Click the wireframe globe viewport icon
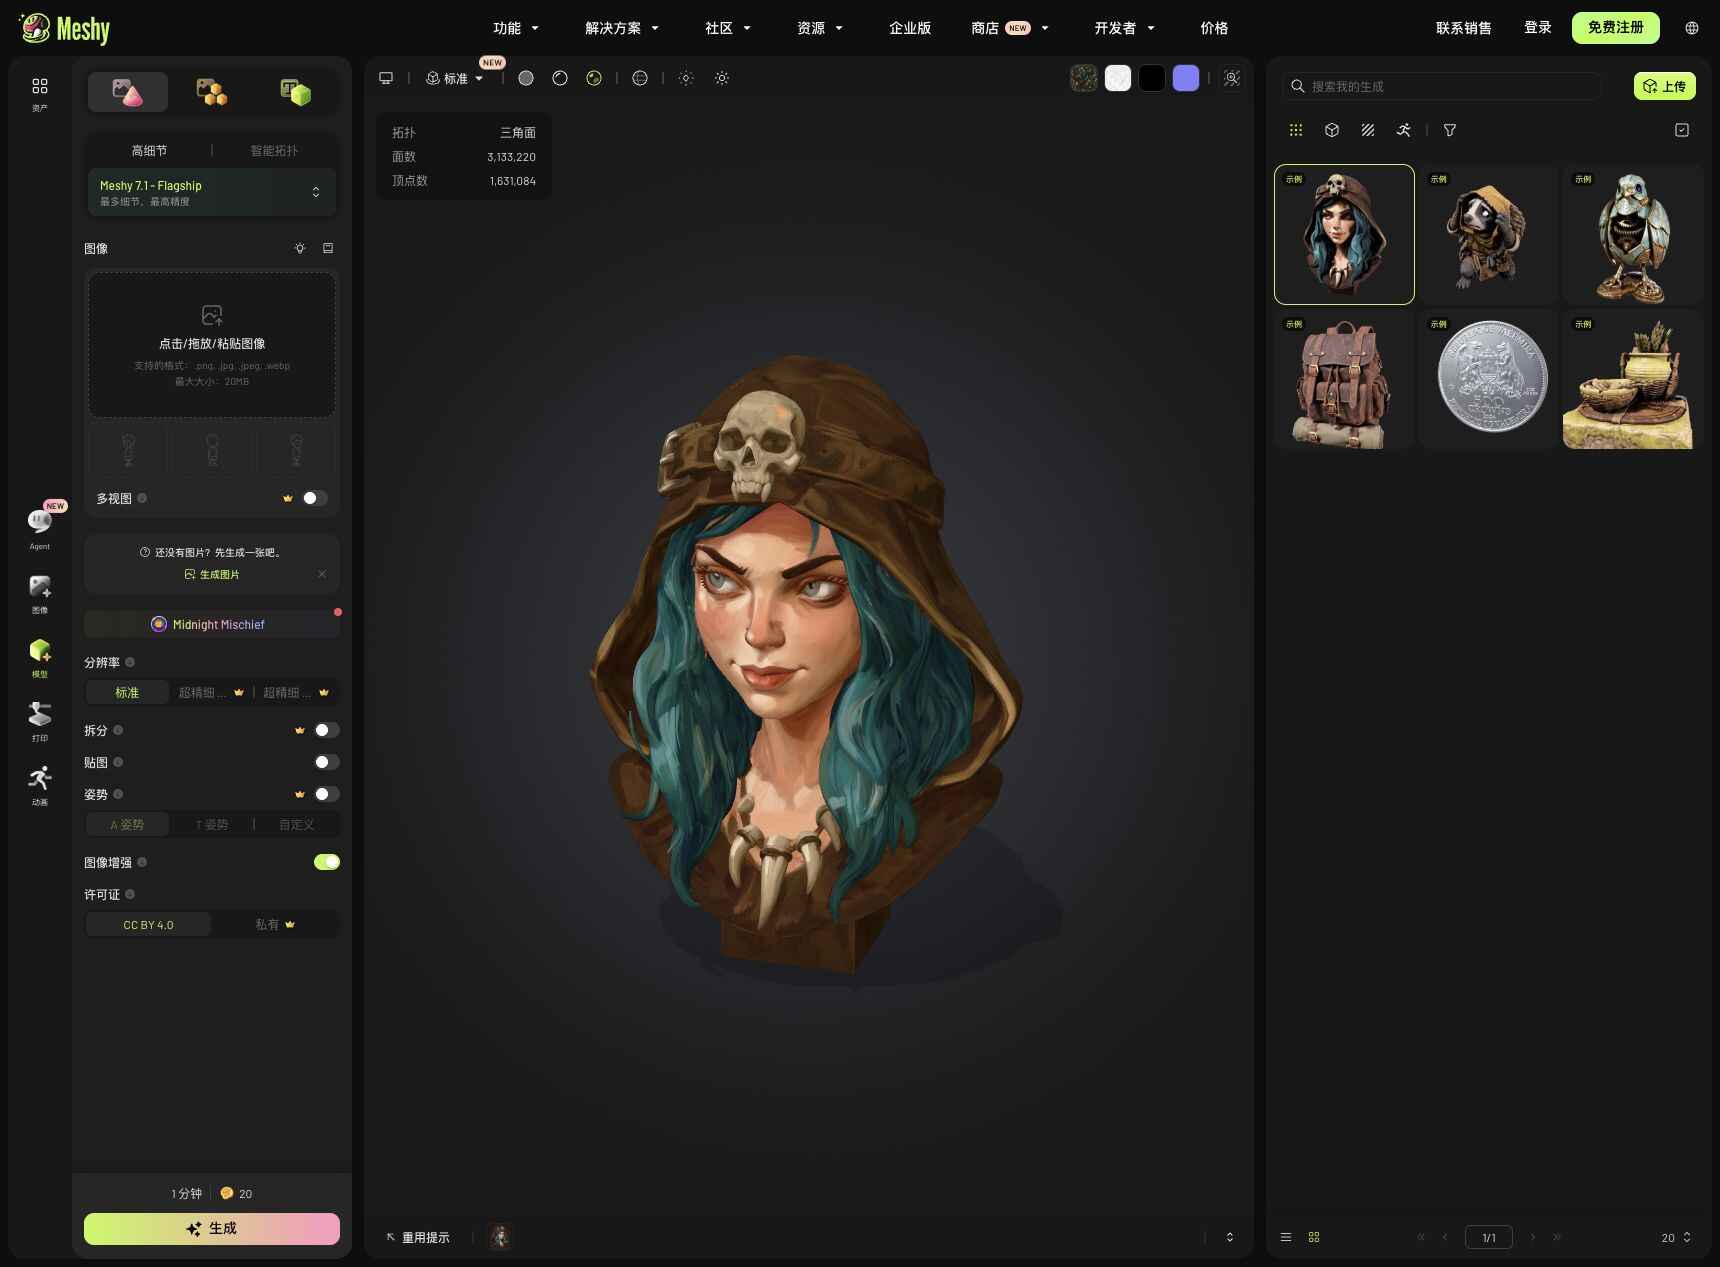1720x1267 pixels. tap(640, 78)
